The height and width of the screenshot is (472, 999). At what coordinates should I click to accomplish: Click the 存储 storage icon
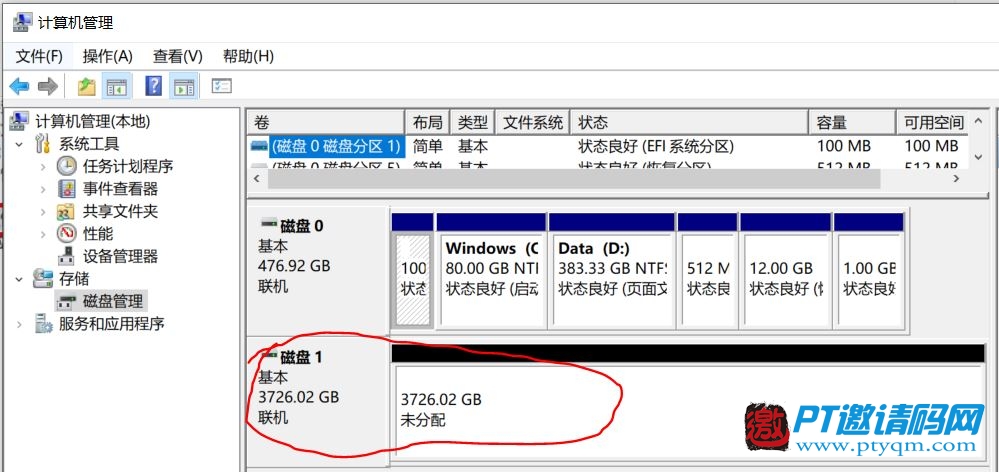pos(43,278)
